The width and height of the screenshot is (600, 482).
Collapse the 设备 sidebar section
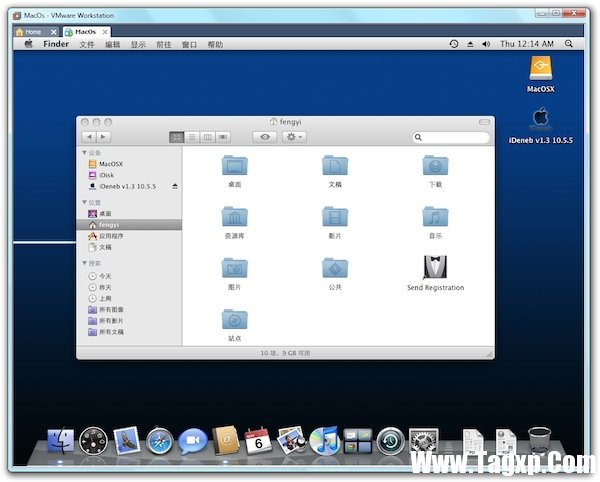tap(83, 153)
